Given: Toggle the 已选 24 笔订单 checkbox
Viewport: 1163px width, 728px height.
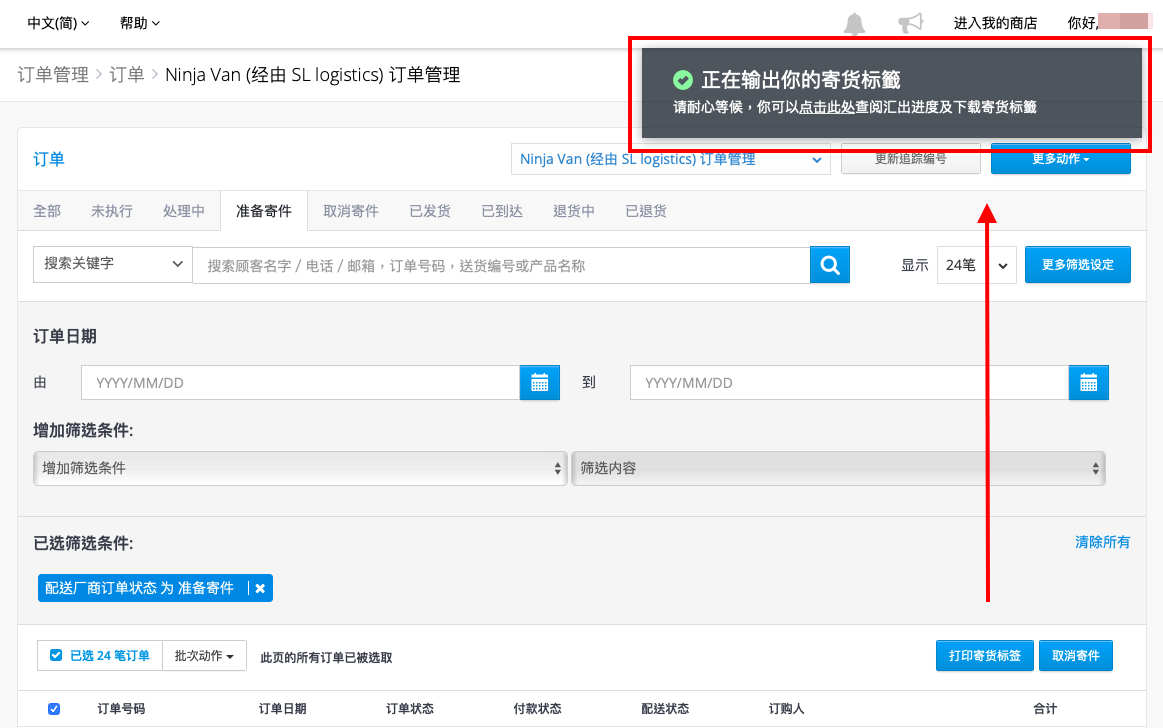Looking at the screenshot, I should (56, 655).
